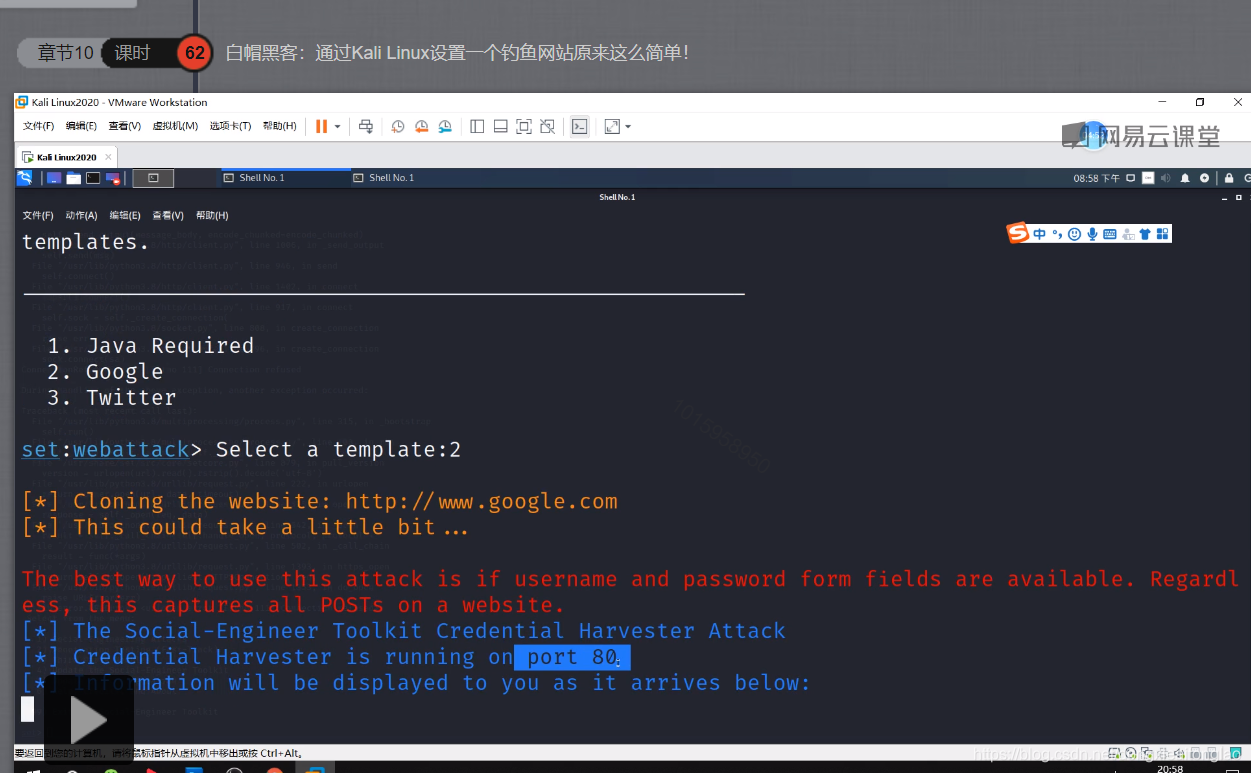Open the 虚拟机(M) menu

click(175, 127)
